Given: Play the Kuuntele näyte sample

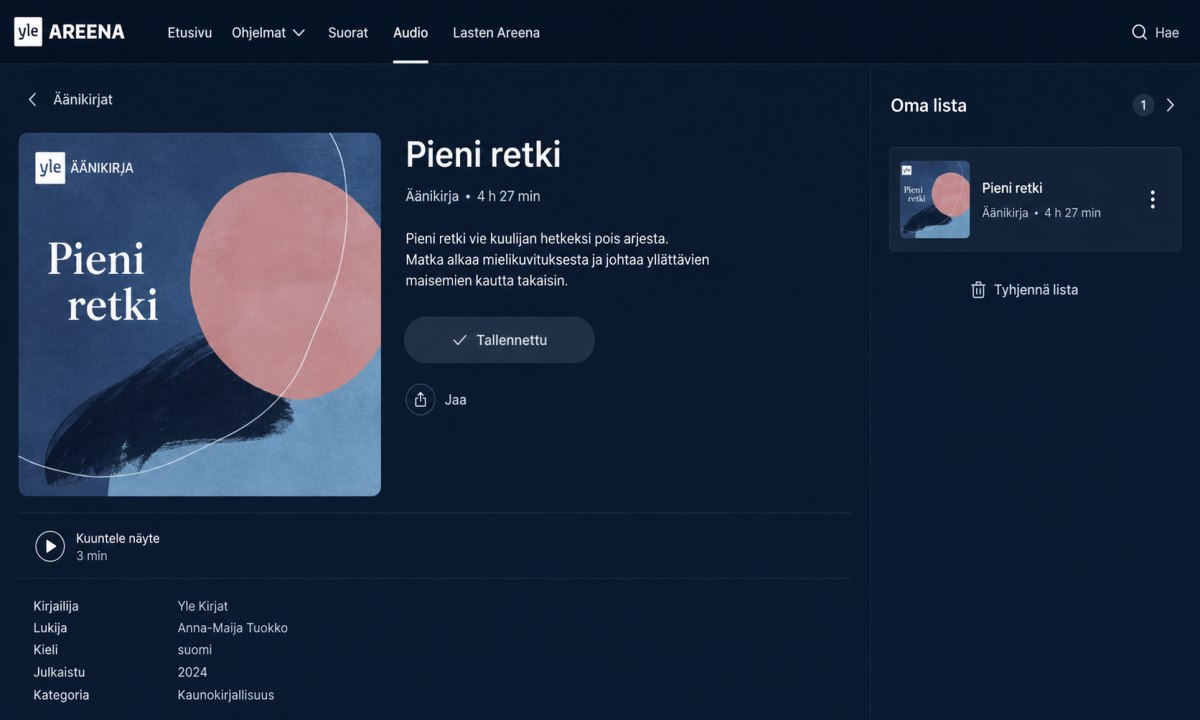Looking at the screenshot, I should click(50, 546).
